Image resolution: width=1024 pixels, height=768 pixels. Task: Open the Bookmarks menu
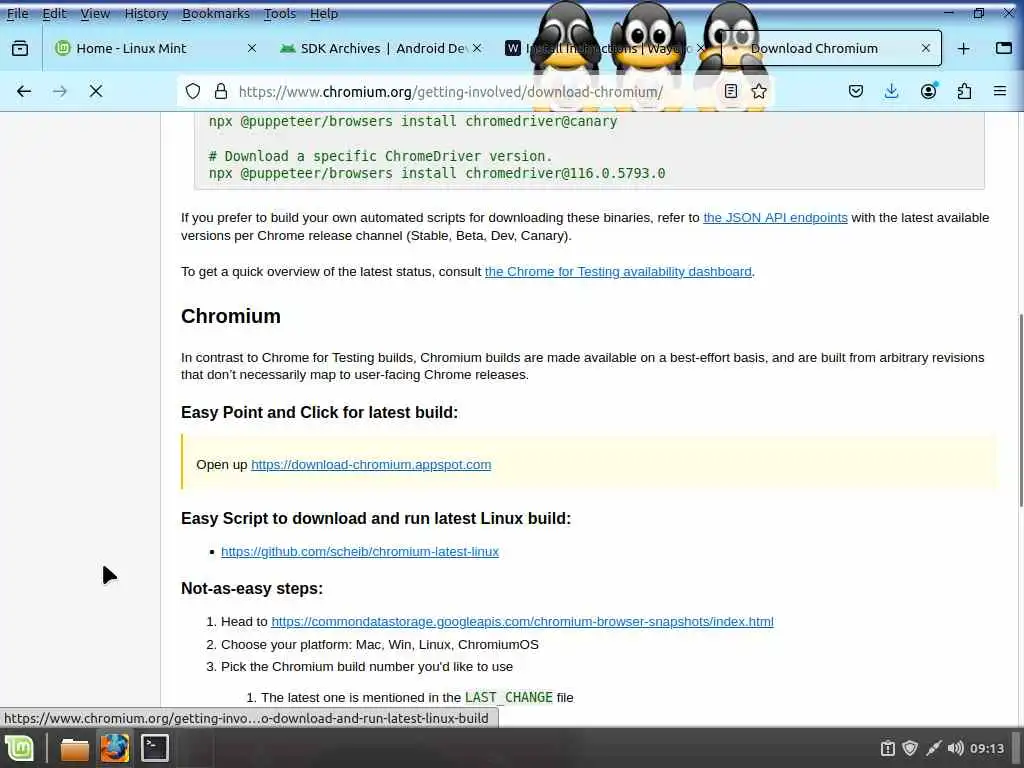pyautogui.click(x=216, y=14)
